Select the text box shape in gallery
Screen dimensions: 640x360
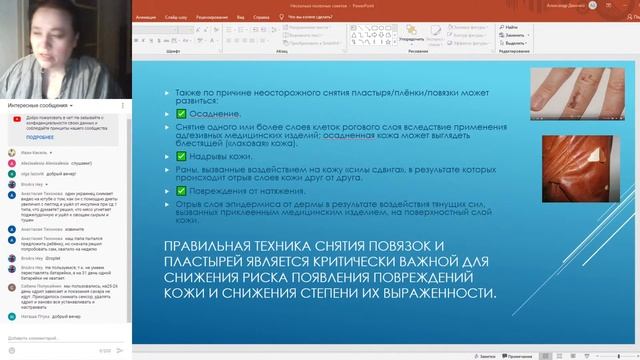click(353, 28)
